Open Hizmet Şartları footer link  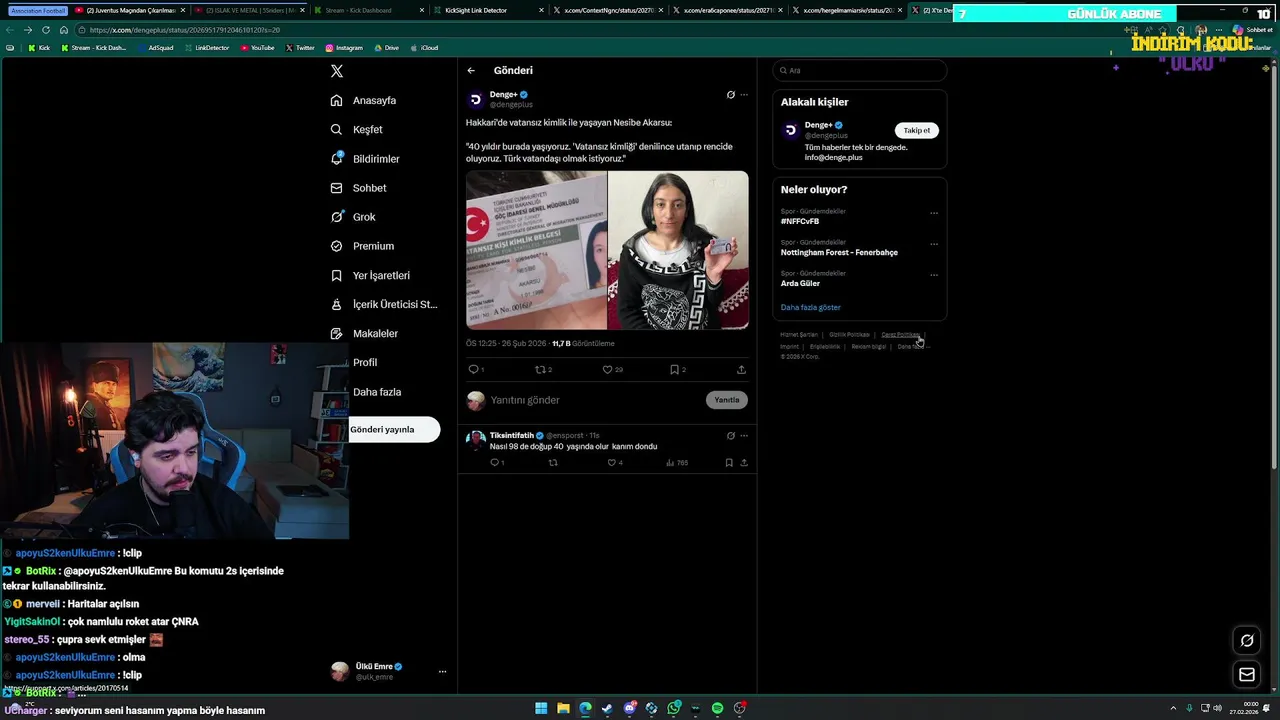point(799,335)
